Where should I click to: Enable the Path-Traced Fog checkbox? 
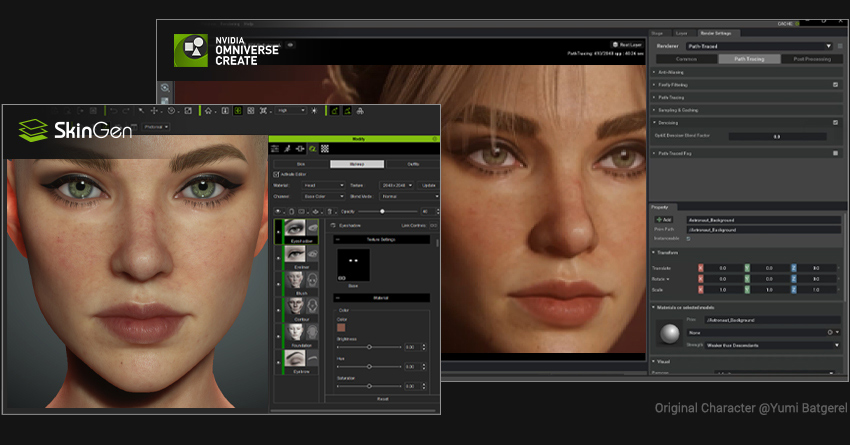(835, 153)
